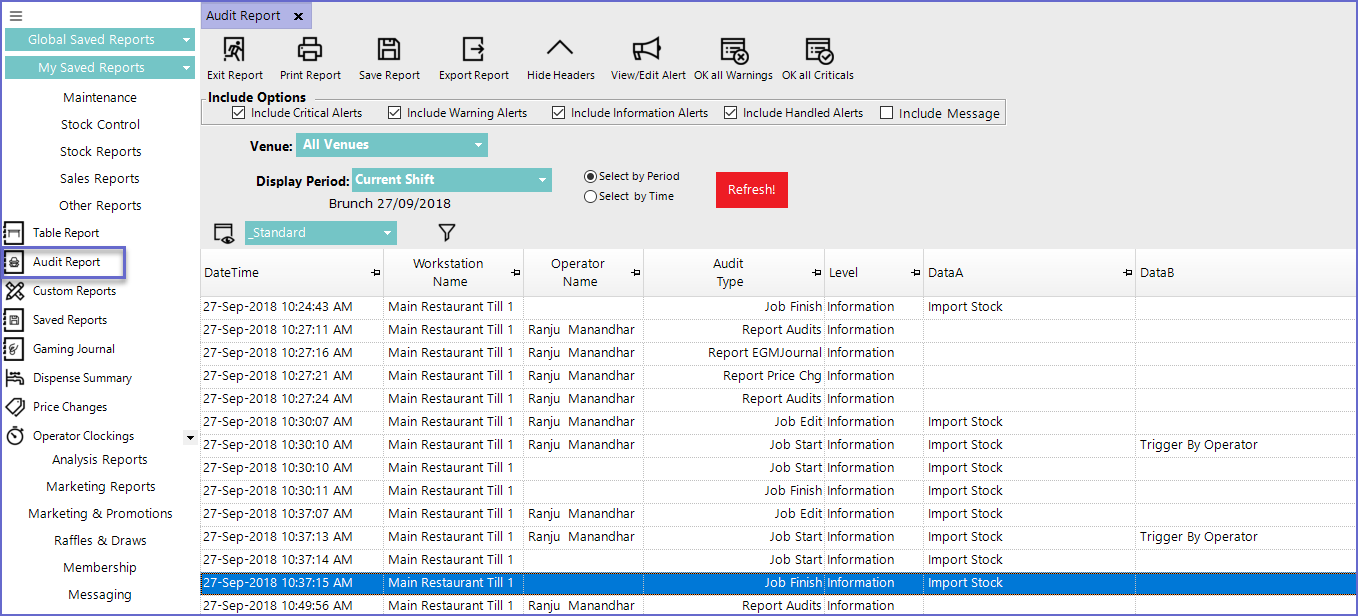Image resolution: width=1358 pixels, height=616 pixels.
Task: Expand the Global Saved Reports button
Action: (x=100, y=40)
